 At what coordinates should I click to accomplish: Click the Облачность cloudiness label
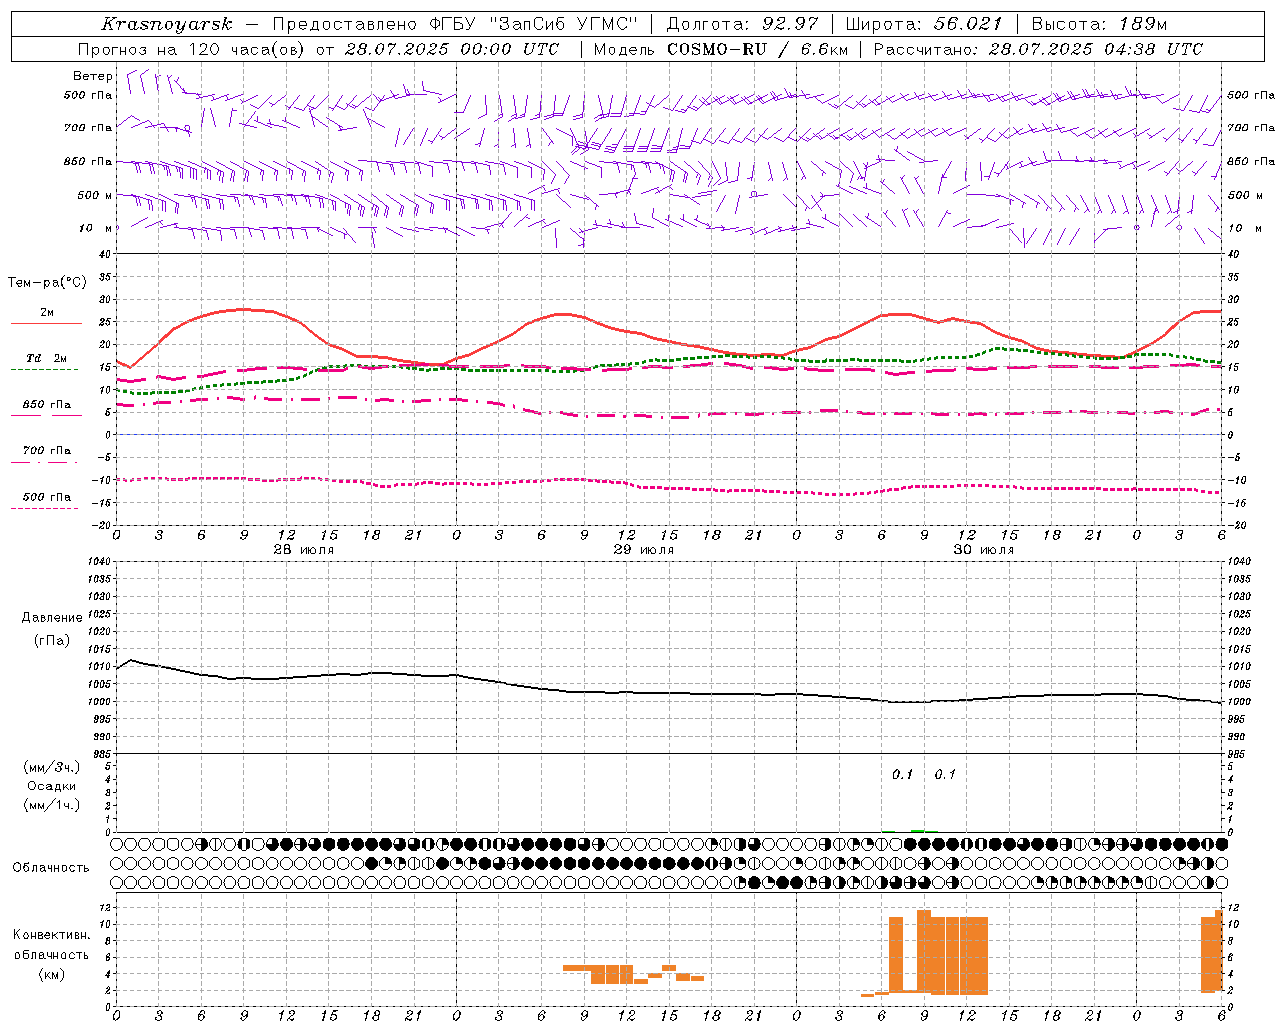(51, 868)
